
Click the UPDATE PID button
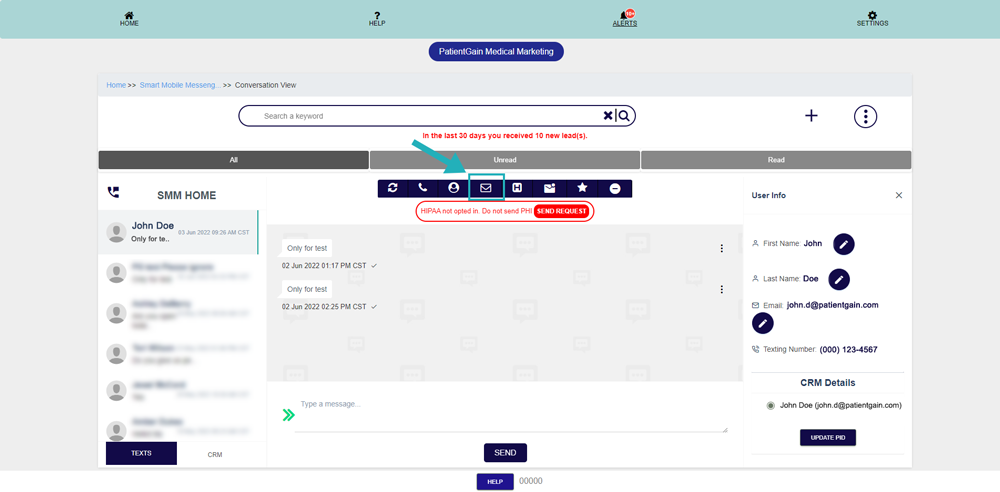pyautogui.click(x=828, y=438)
